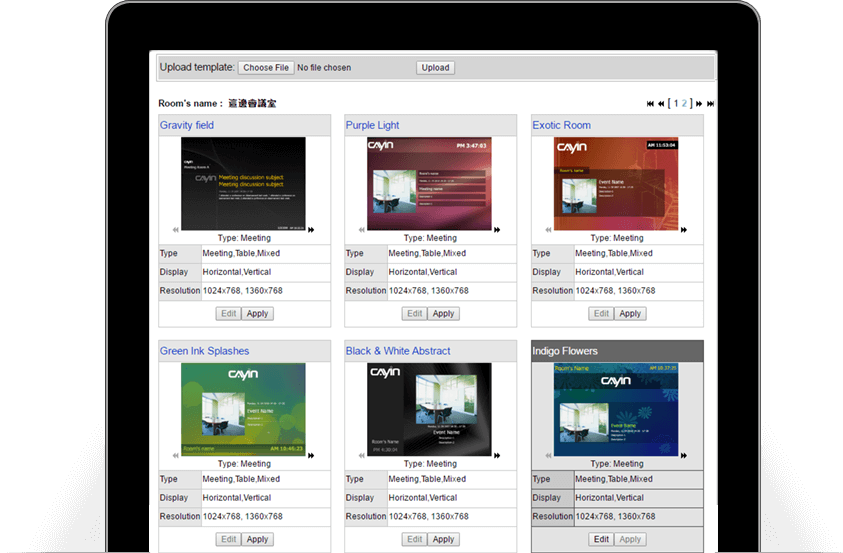Apply the Gravity field template

(258, 314)
